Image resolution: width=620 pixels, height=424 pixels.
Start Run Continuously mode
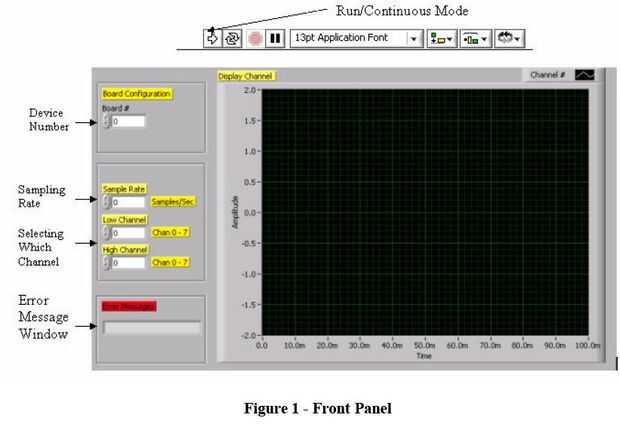(x=232, y=38)
